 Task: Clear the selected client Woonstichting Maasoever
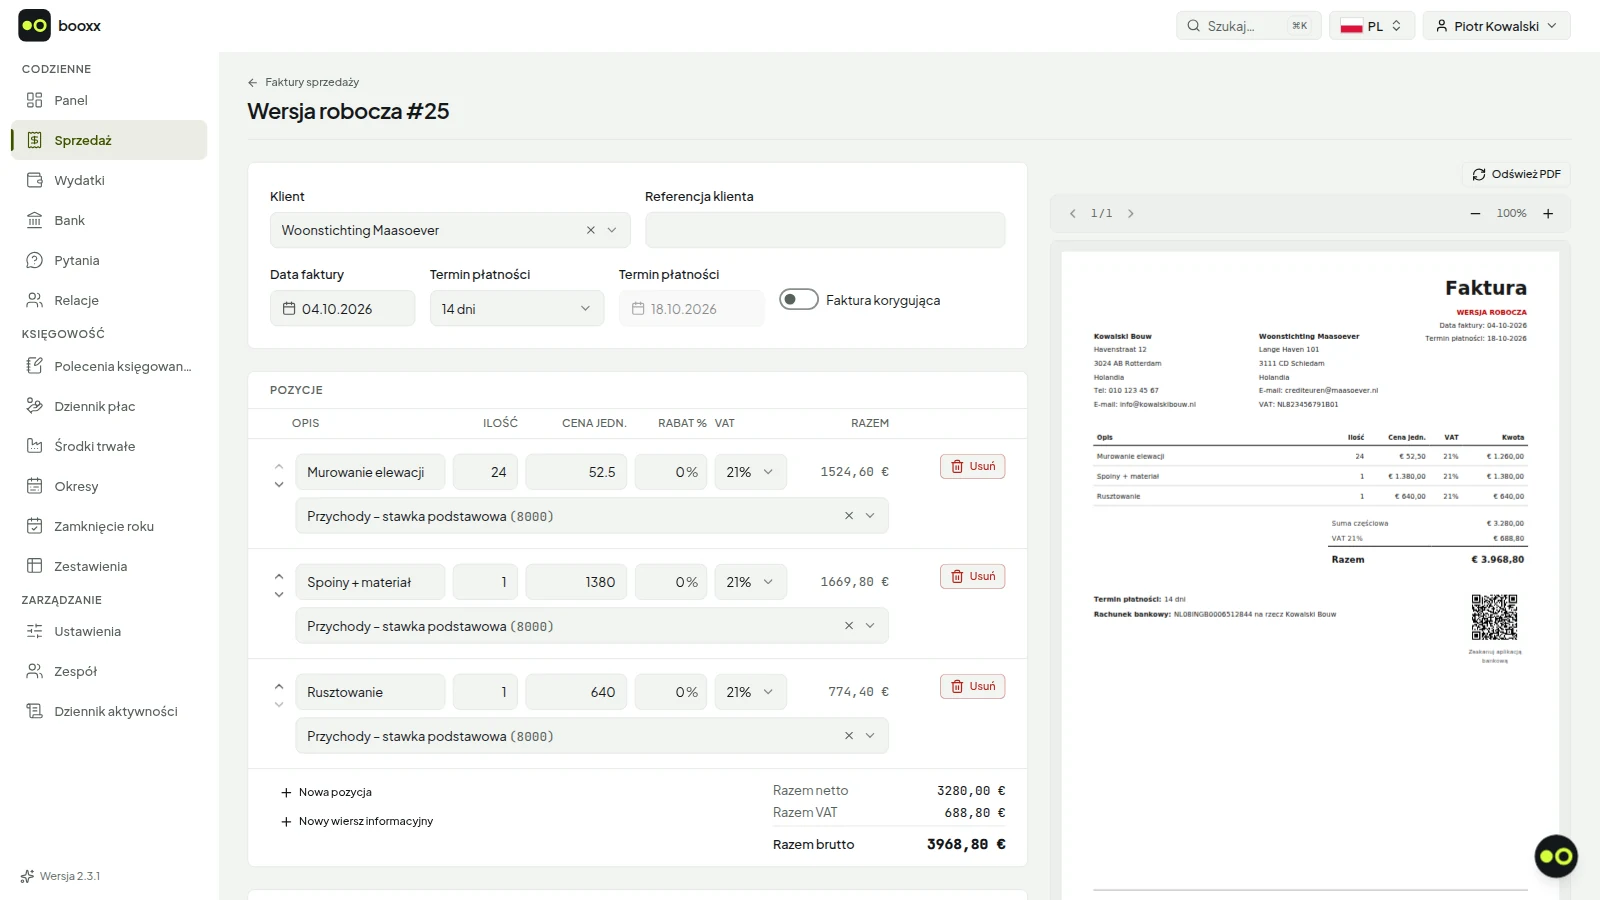pyautogui.click(x=590, y=230)
